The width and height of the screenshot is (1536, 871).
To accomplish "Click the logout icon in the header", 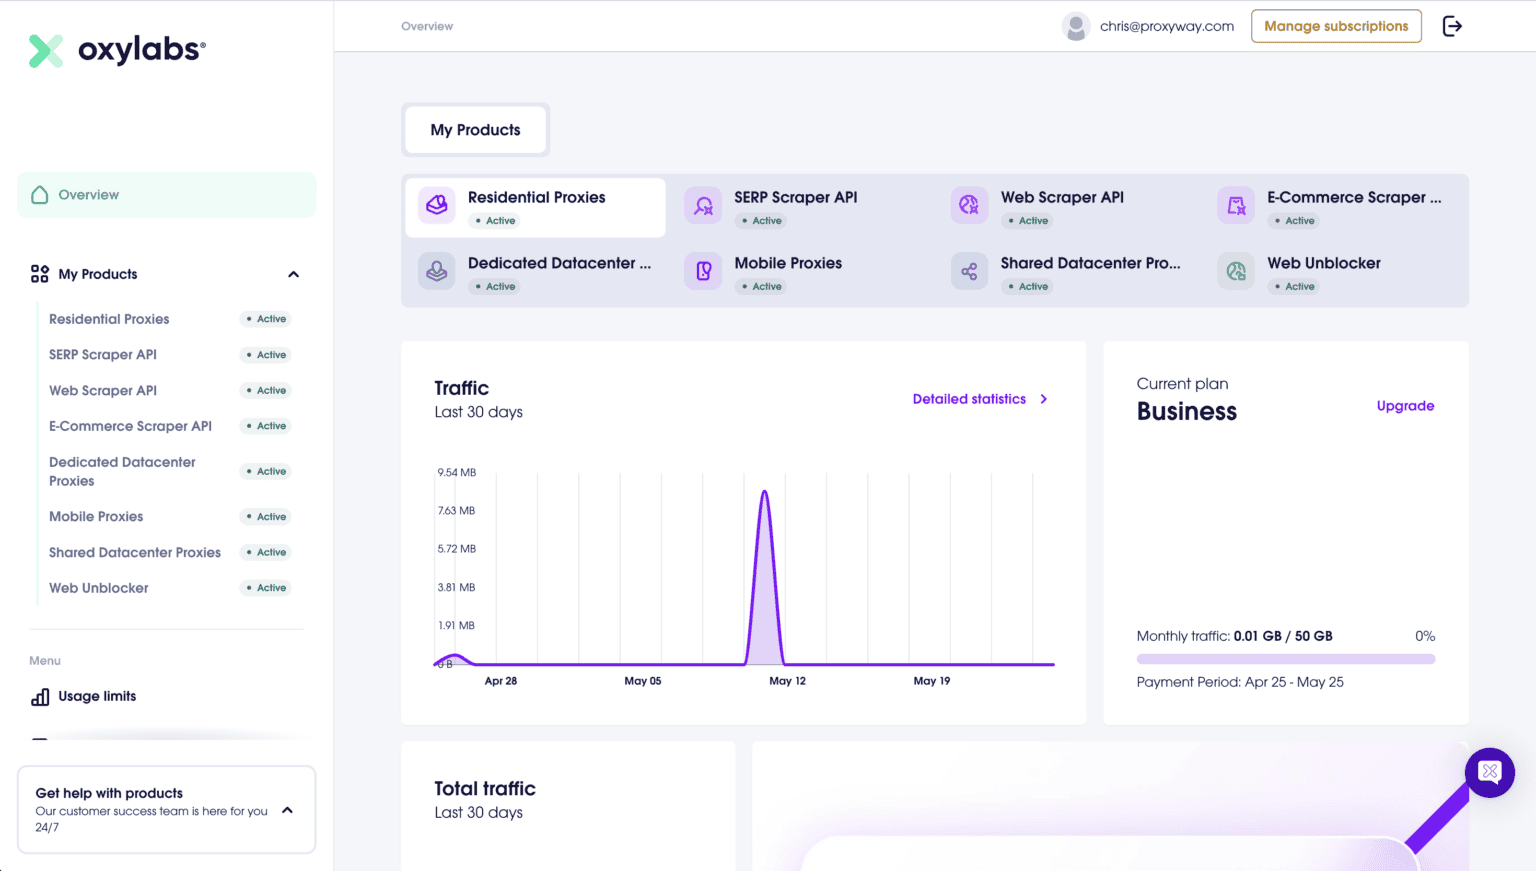I will click(1451, 26).
